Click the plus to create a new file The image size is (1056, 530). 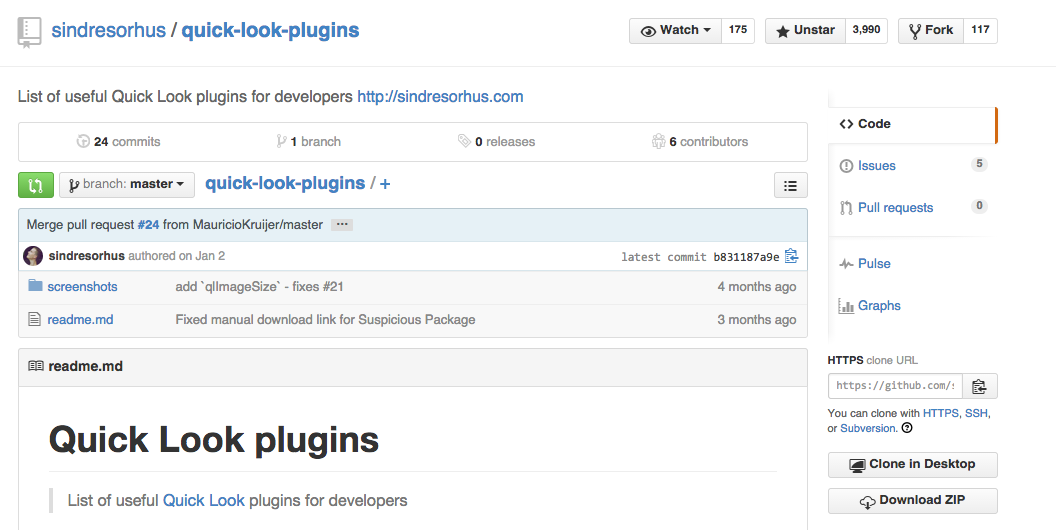click(385, 184)
